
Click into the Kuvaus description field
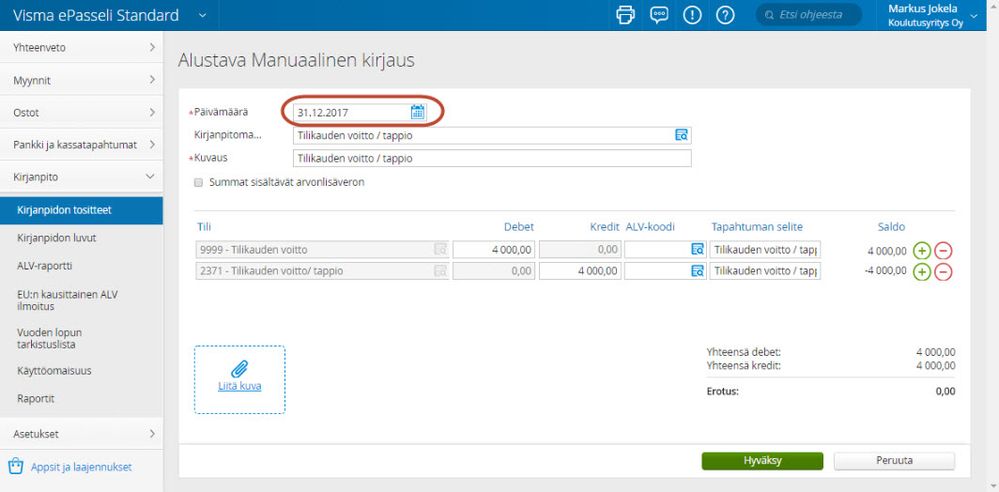492,158
